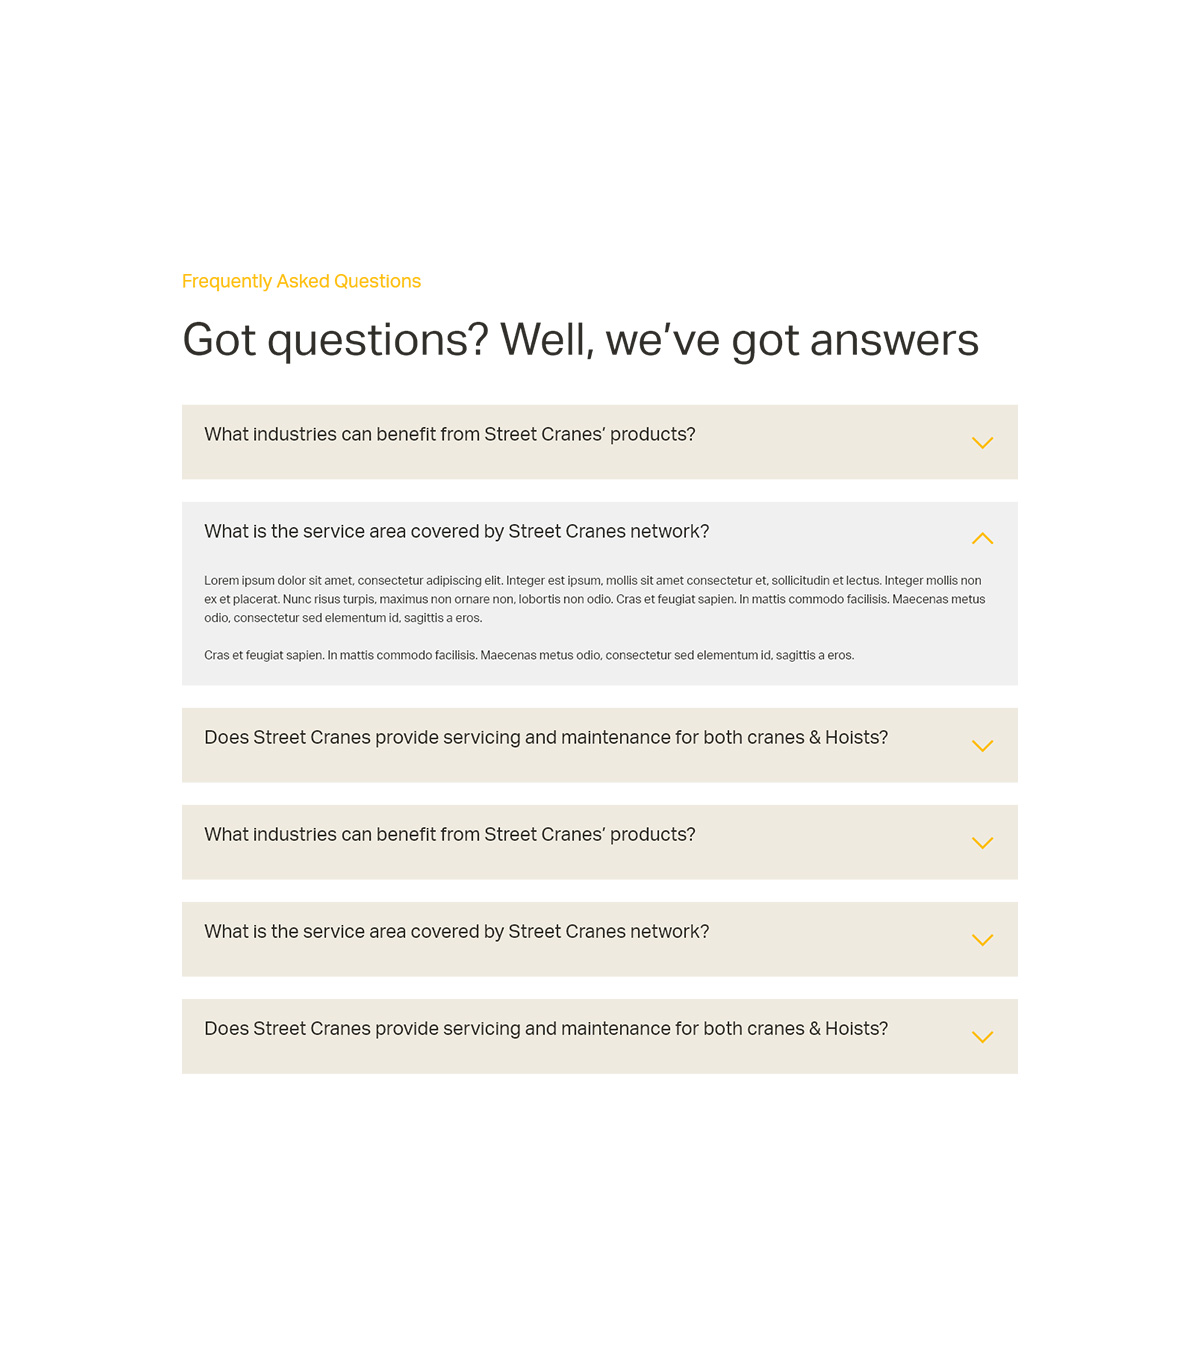Collapse the open service area answer using up chevron
Viewport: 1200px width, 1347px height.
[x=982, y=538]
